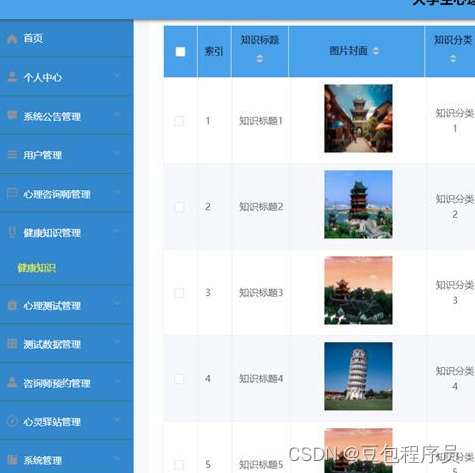Expand the 系统管理 chevron
Screen dimensions: 475x473
(x=117, y=459)
